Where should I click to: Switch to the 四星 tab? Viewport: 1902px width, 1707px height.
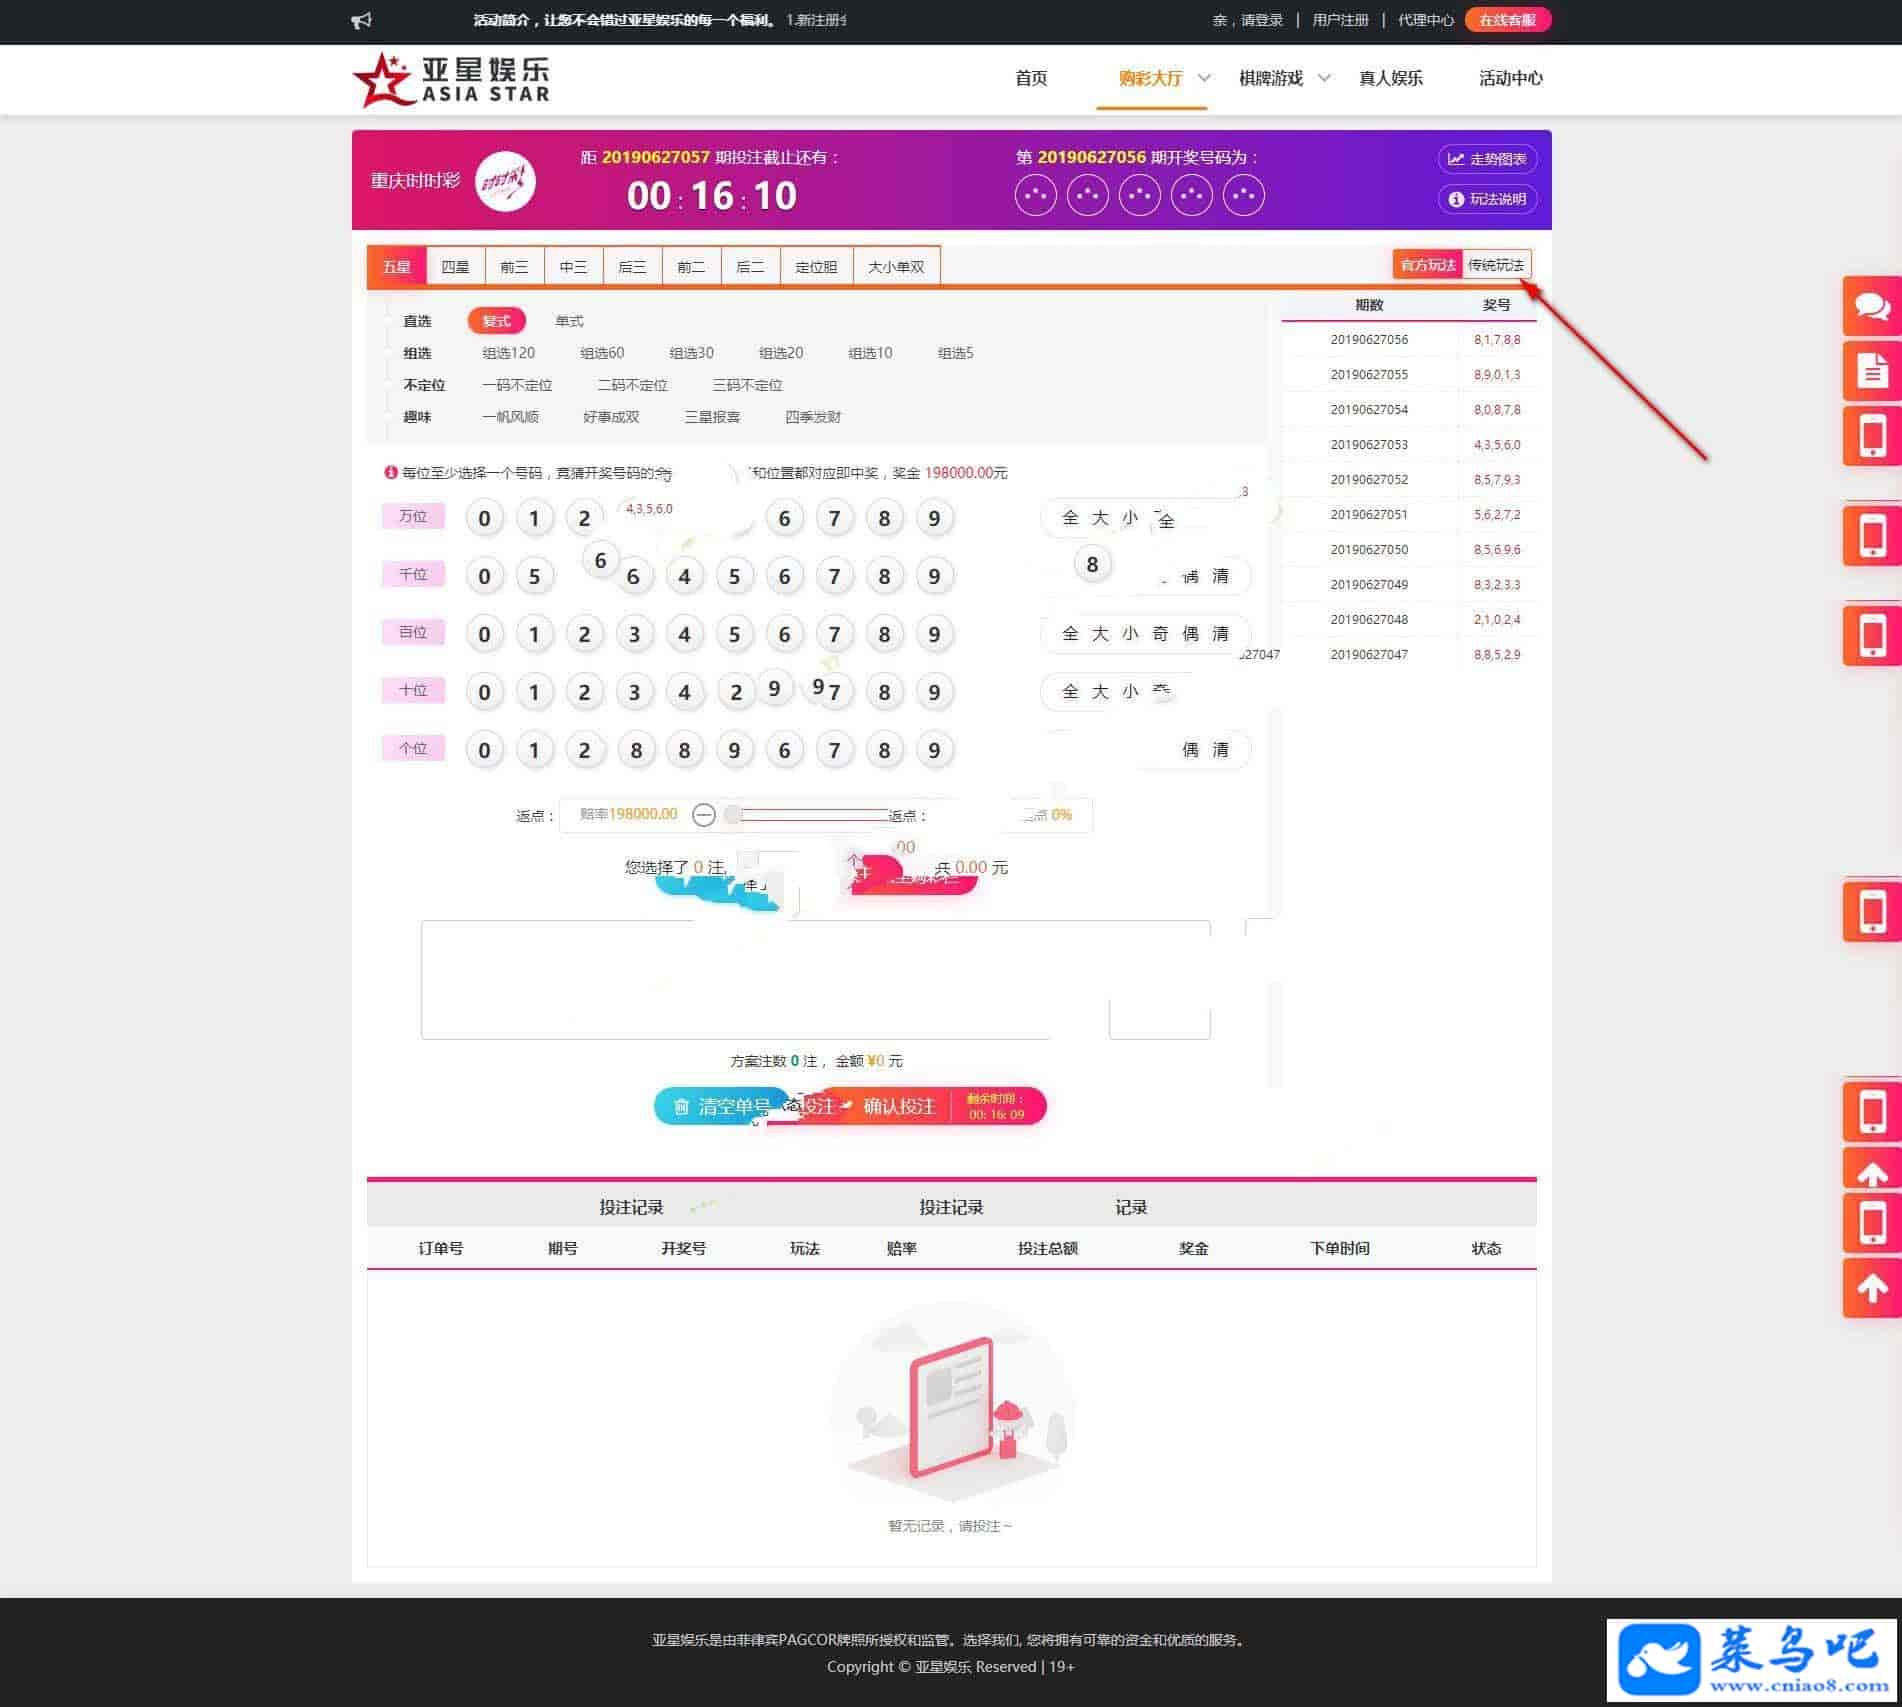point(455,267)
